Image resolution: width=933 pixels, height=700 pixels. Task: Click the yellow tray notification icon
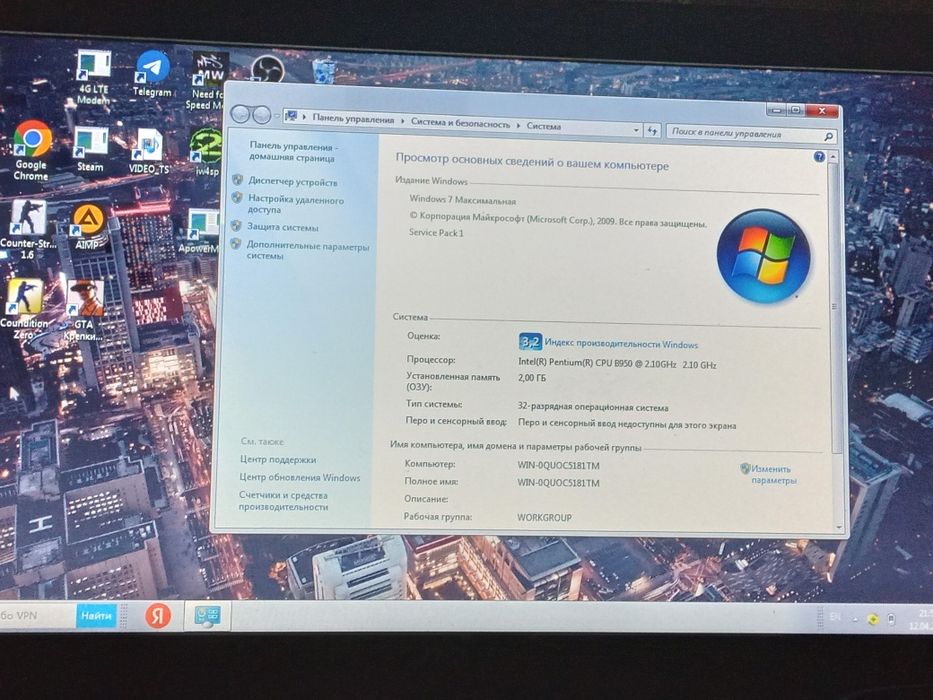point(873,620)
